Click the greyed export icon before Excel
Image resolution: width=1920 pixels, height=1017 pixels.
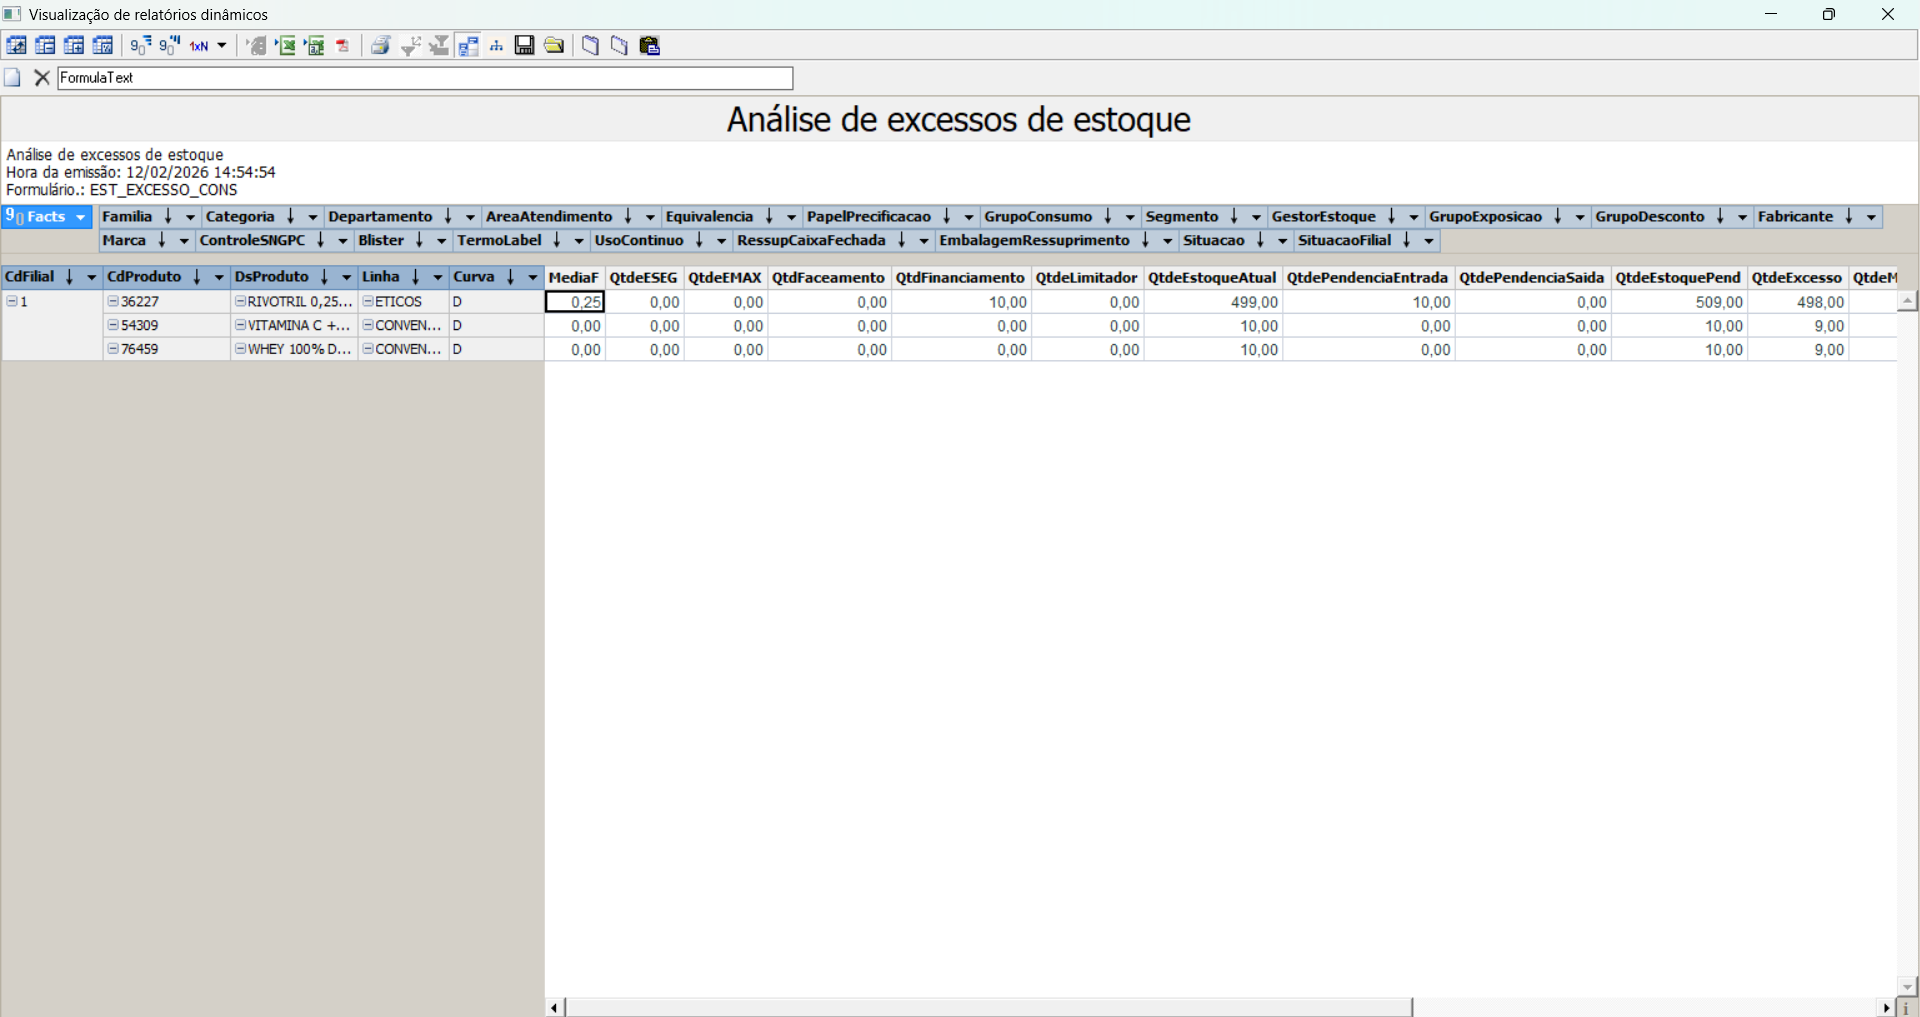[x=257, y=45]
